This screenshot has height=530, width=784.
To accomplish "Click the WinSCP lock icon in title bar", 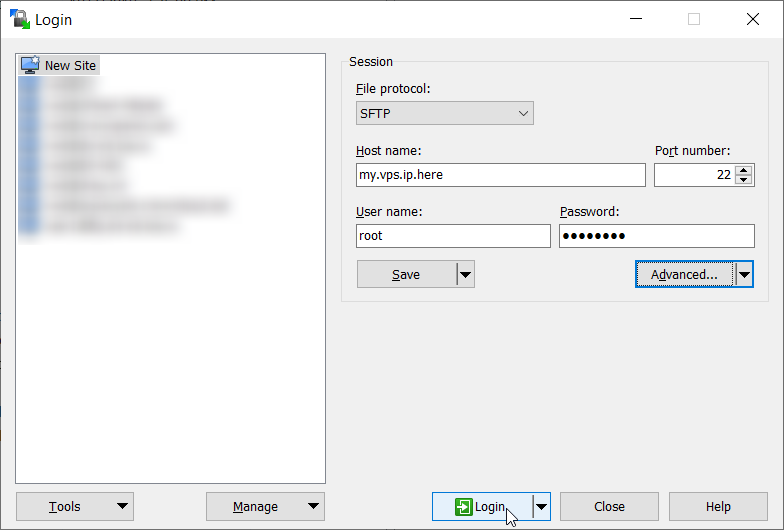I will pyautogui.click(x=20, y=19).
